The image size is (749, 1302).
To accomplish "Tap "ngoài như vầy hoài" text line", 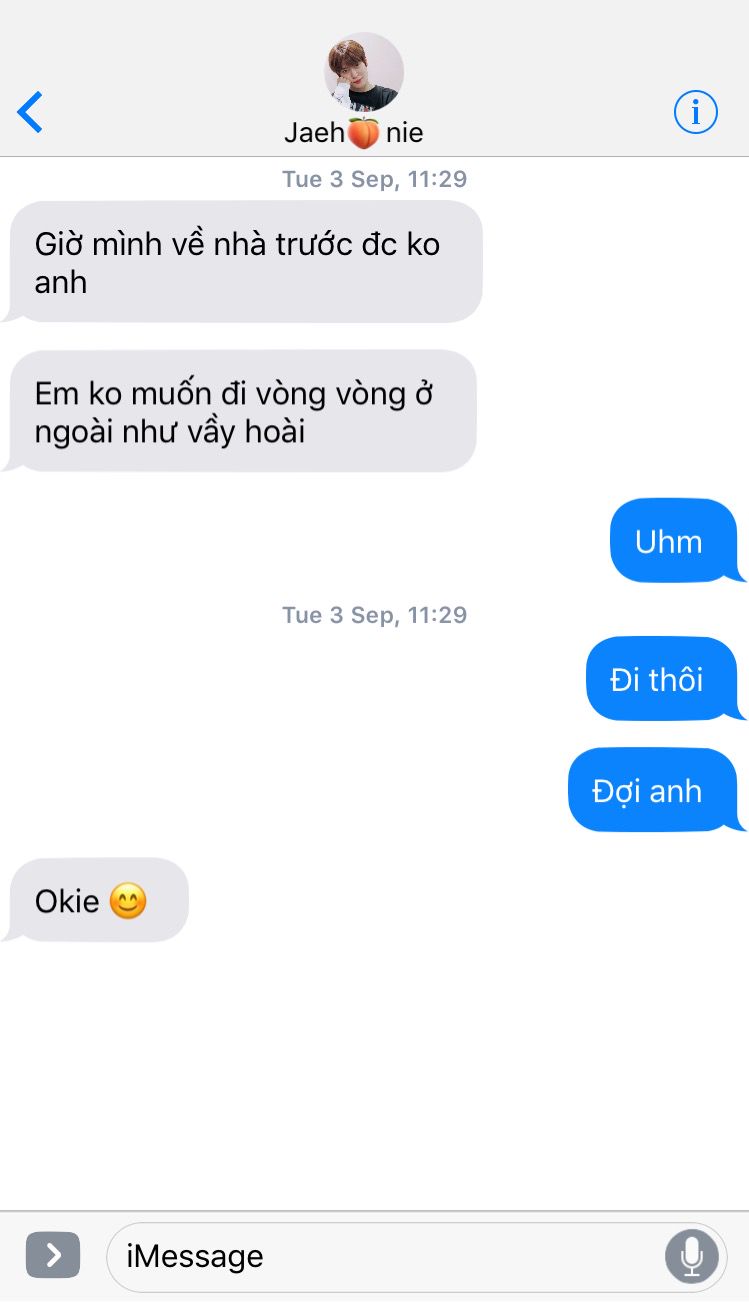I will point(170,432).
